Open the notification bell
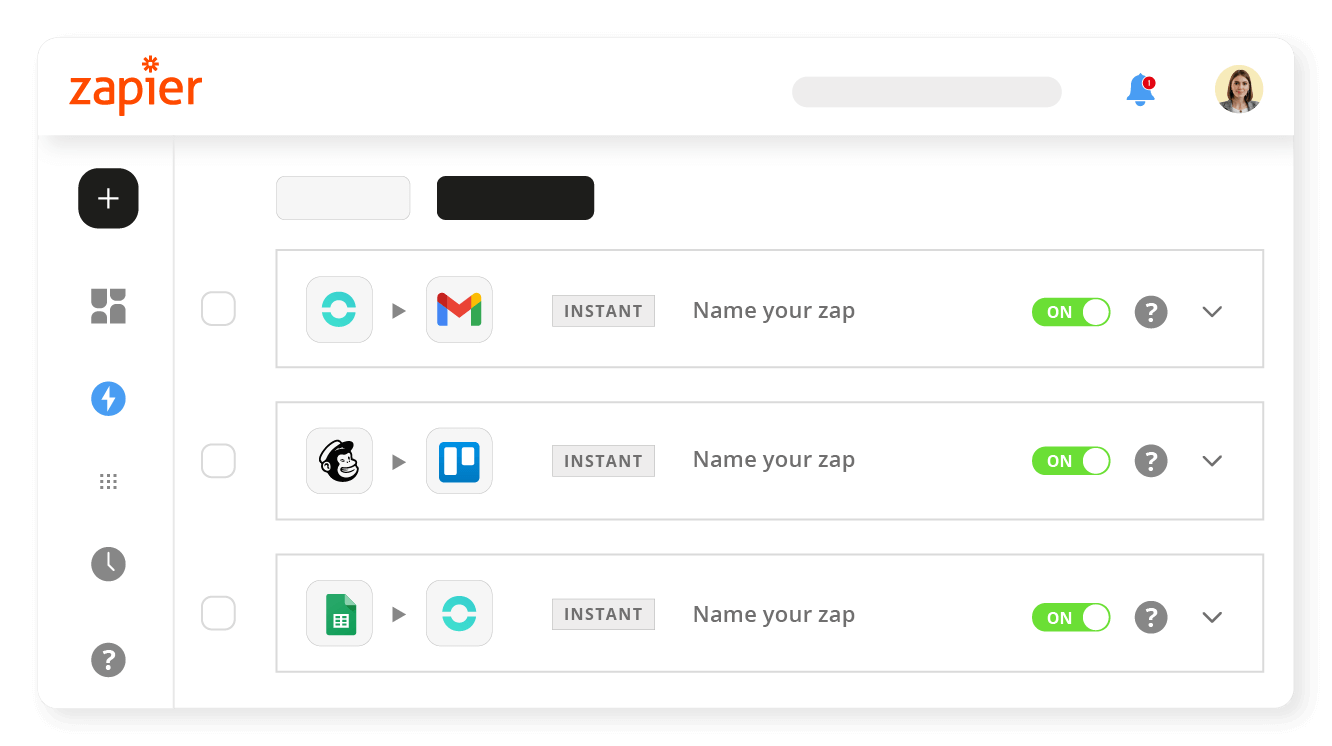The image size is (1332, 746). click(x=1140, y=90)
